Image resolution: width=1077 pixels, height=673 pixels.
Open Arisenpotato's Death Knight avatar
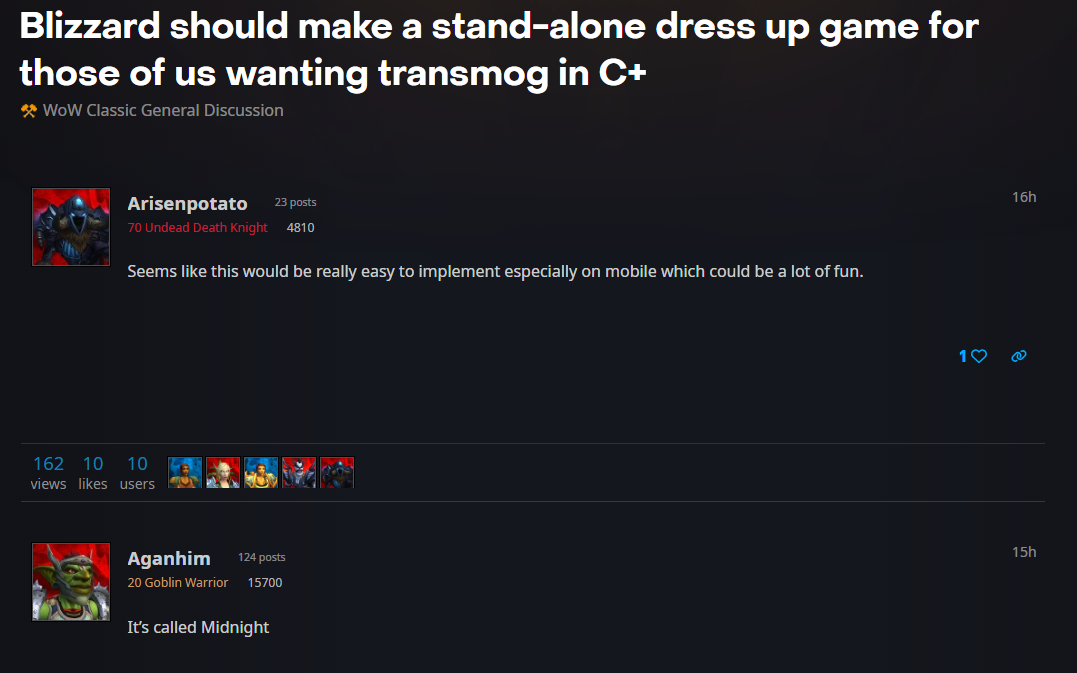click(x=71, y=227)
